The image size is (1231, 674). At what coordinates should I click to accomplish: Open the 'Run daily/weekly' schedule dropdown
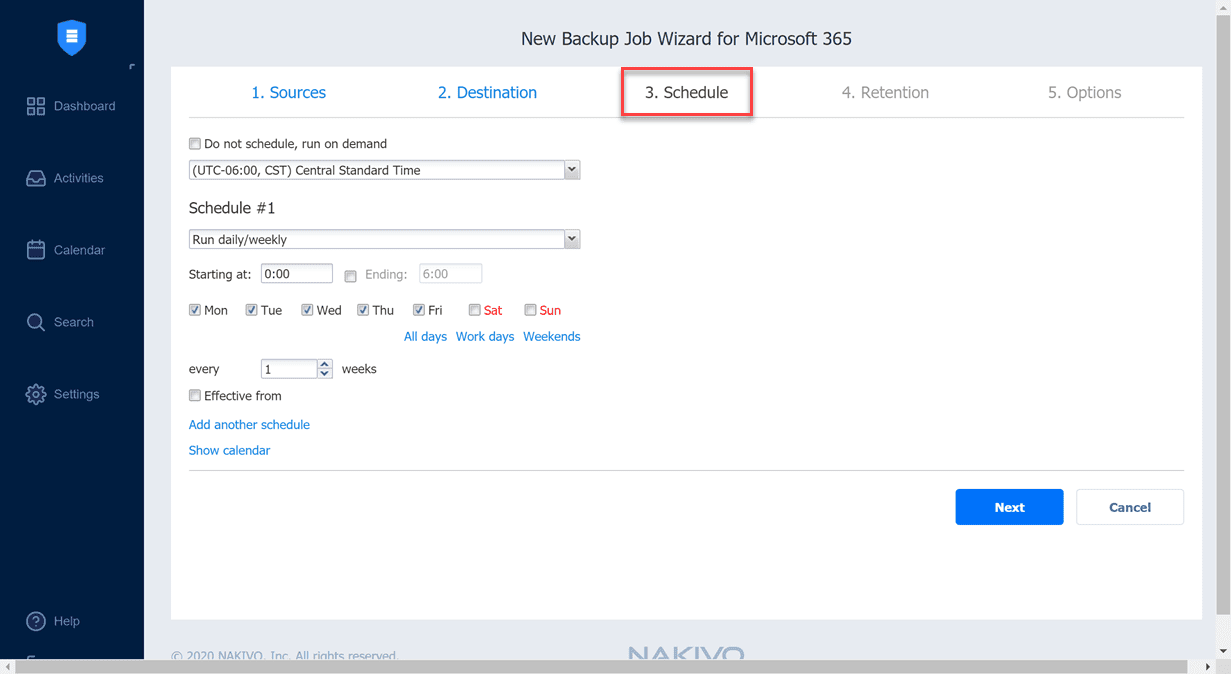[571, 238]
